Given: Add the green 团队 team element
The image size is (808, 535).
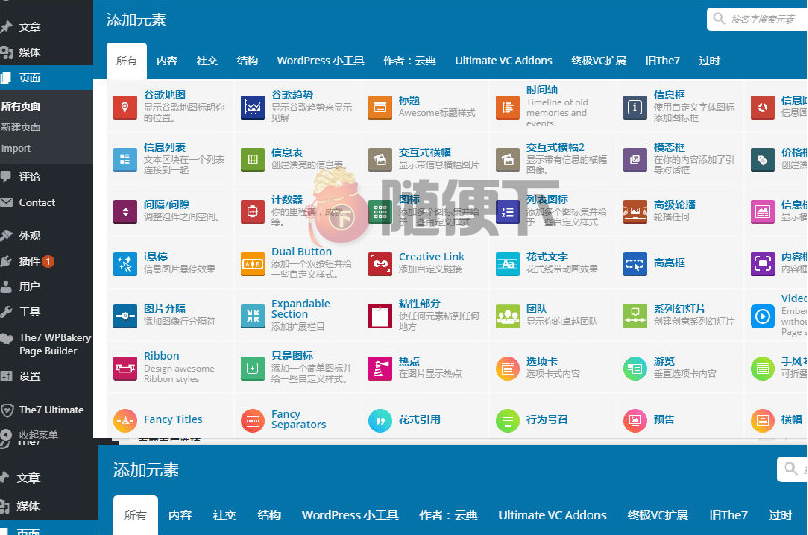Looking at the screenshot, I should tap(508, 316).
